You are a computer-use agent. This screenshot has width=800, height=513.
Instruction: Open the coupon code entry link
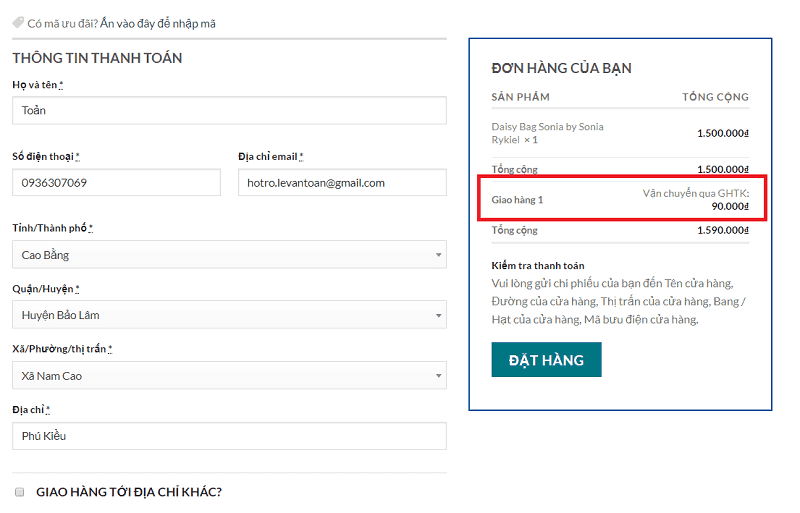click(x=158, y=23)
